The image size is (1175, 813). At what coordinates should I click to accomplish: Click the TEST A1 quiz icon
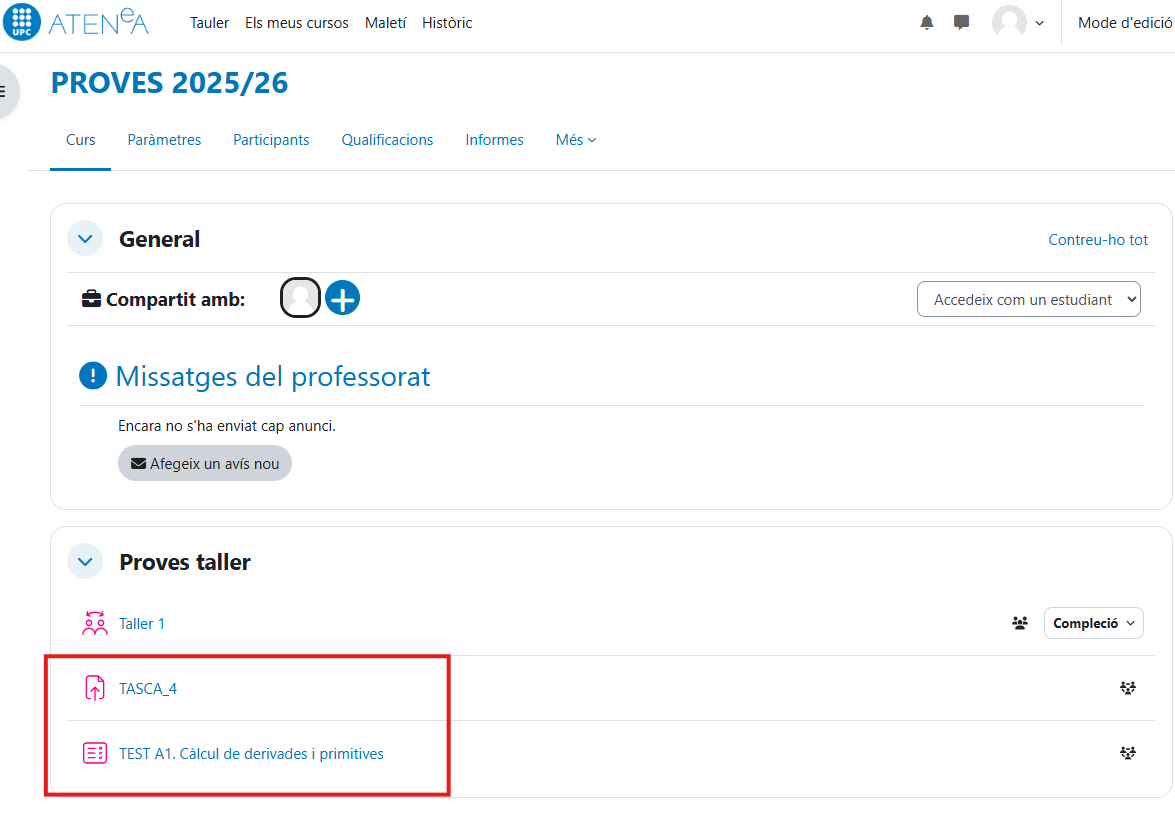[x=95, y=753]
